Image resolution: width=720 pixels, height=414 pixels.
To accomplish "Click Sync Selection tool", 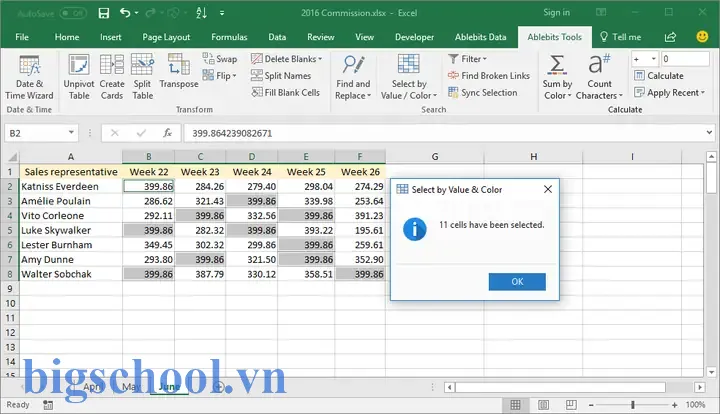I will coord(483,93).
